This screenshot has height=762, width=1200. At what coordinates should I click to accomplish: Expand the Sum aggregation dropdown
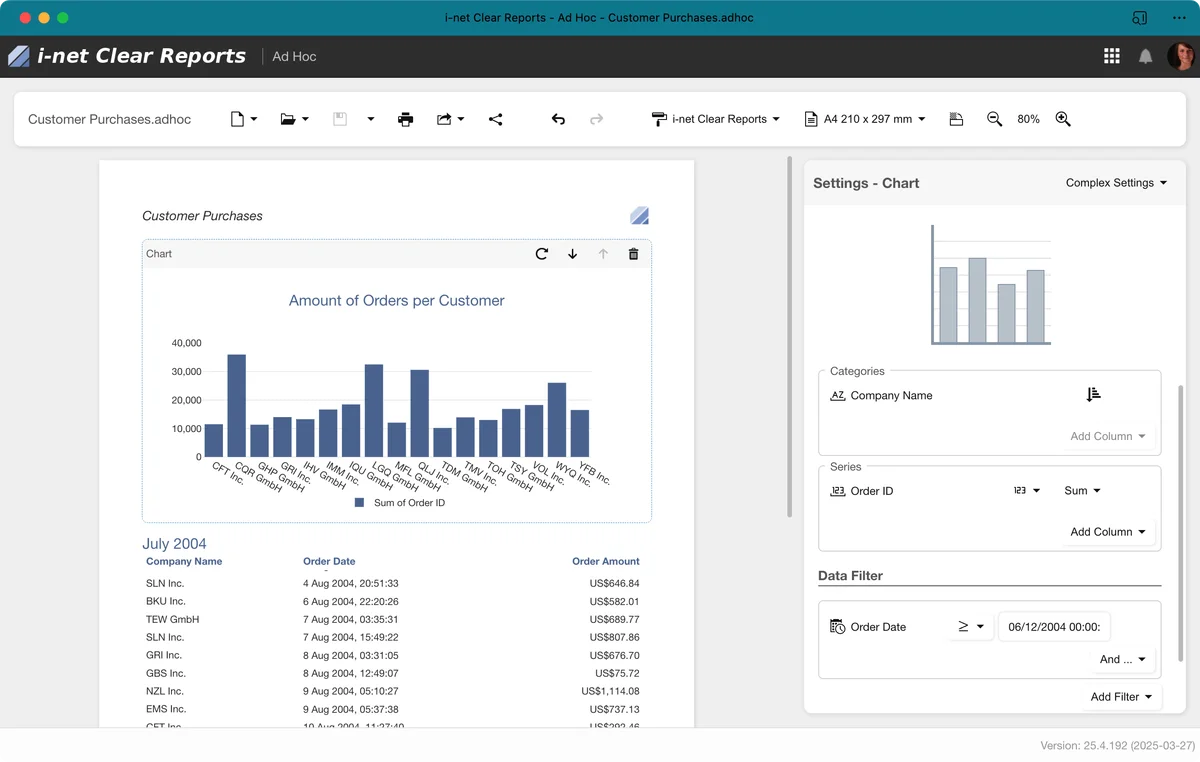[x=1082, y=491]
